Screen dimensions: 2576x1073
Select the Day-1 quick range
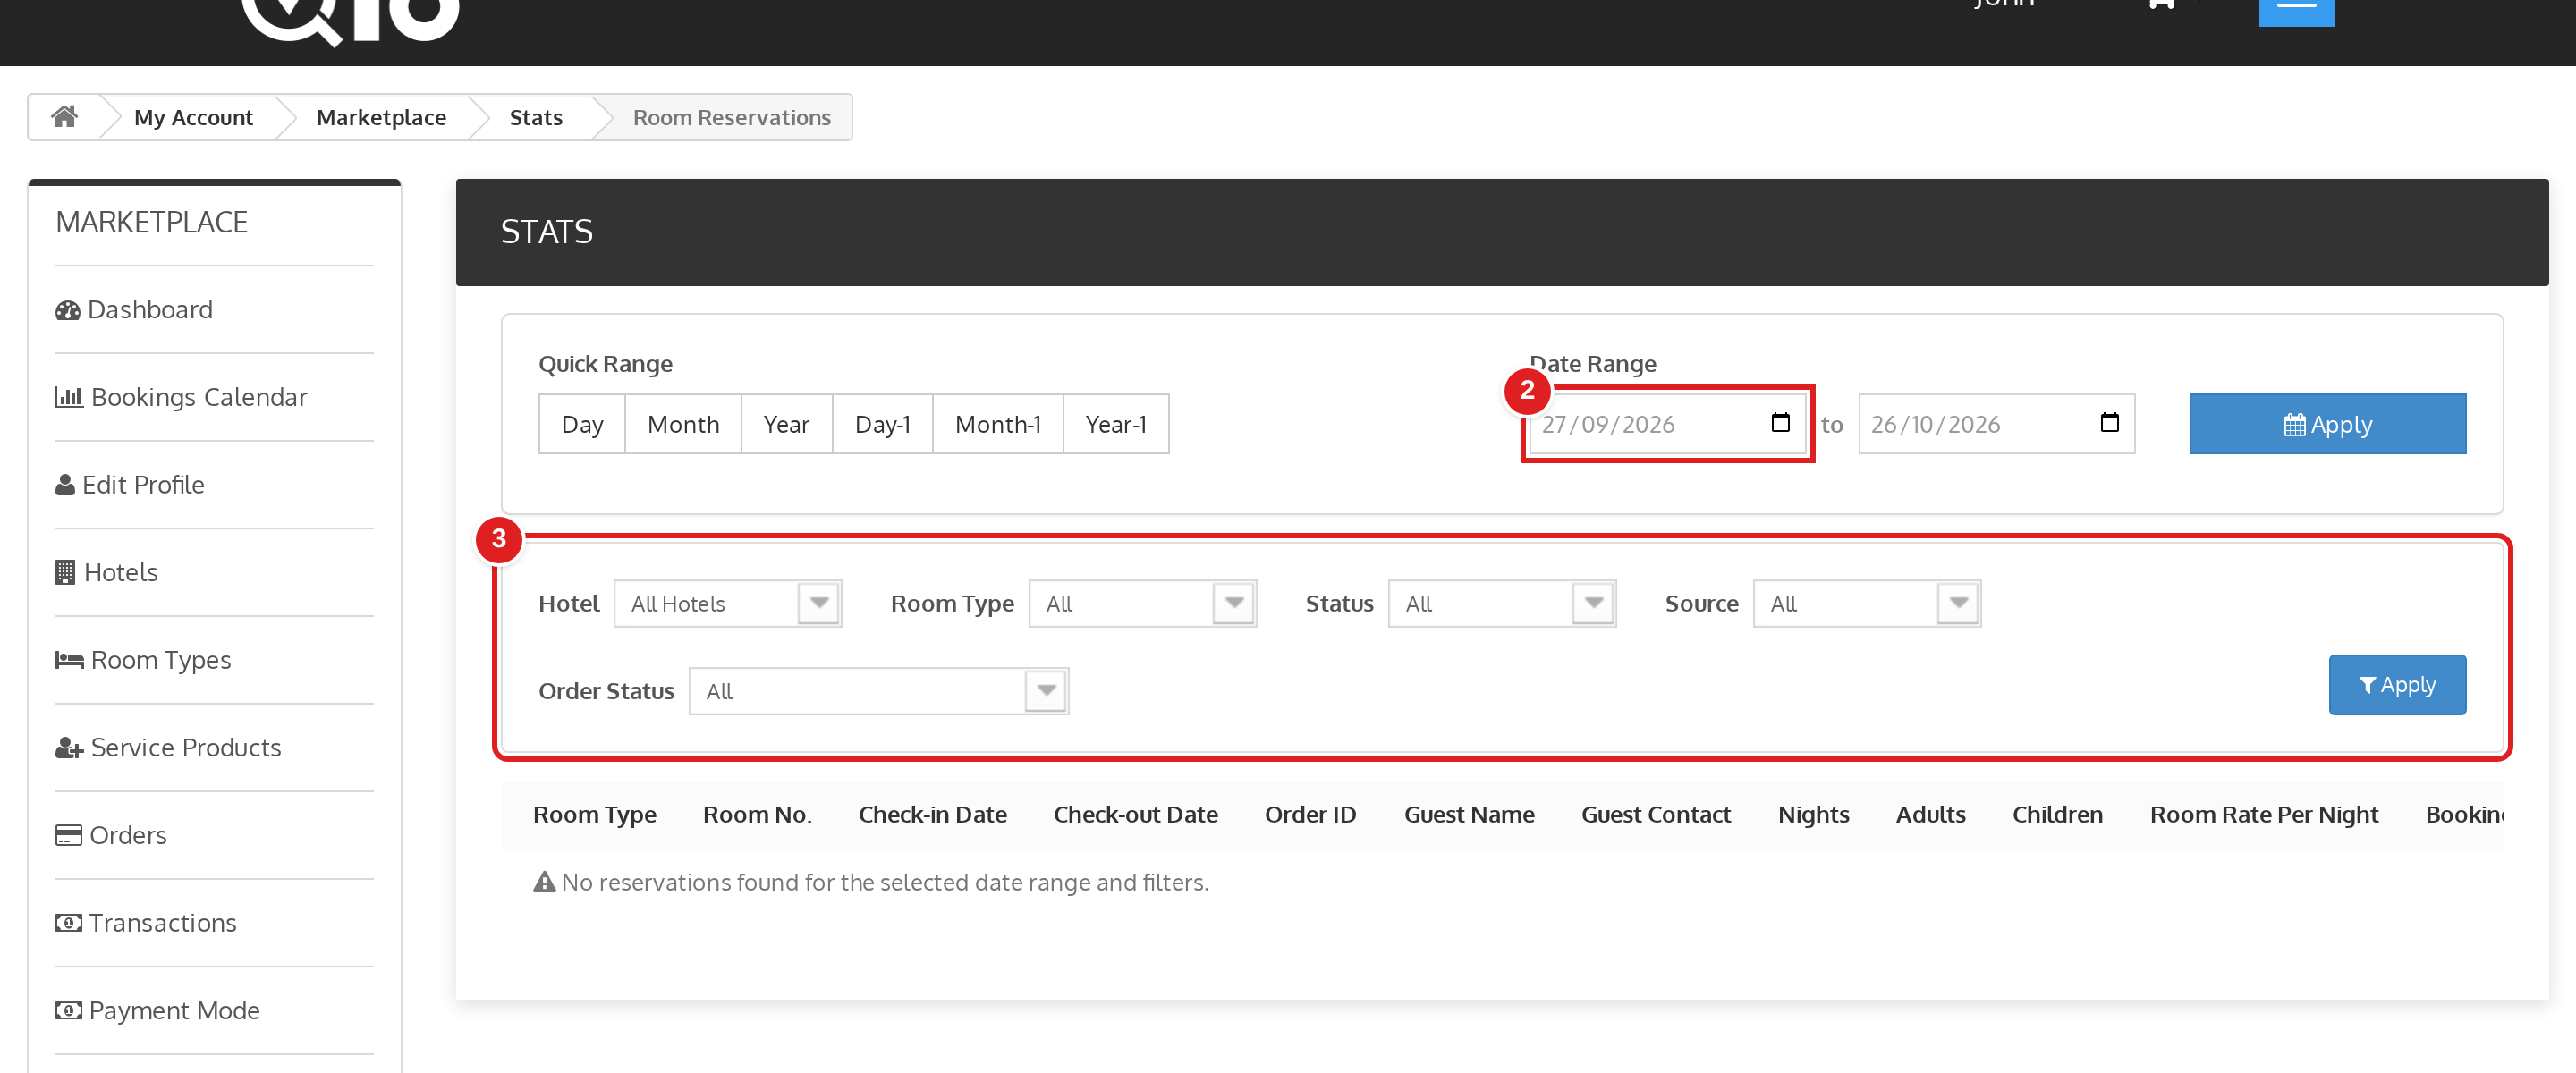tap(882, 424)
